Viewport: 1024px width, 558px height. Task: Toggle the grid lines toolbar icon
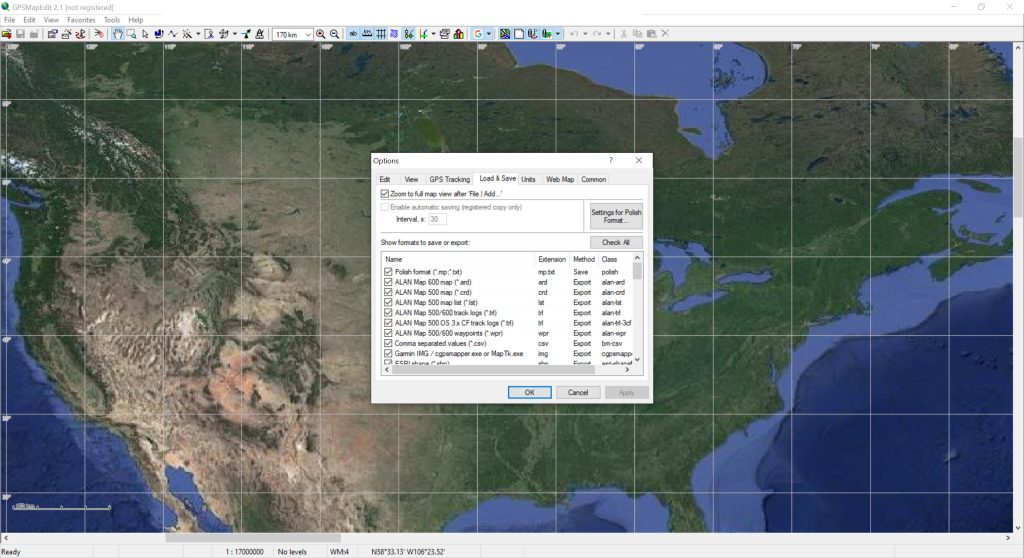pyautogui.click(x=381, y=33)
